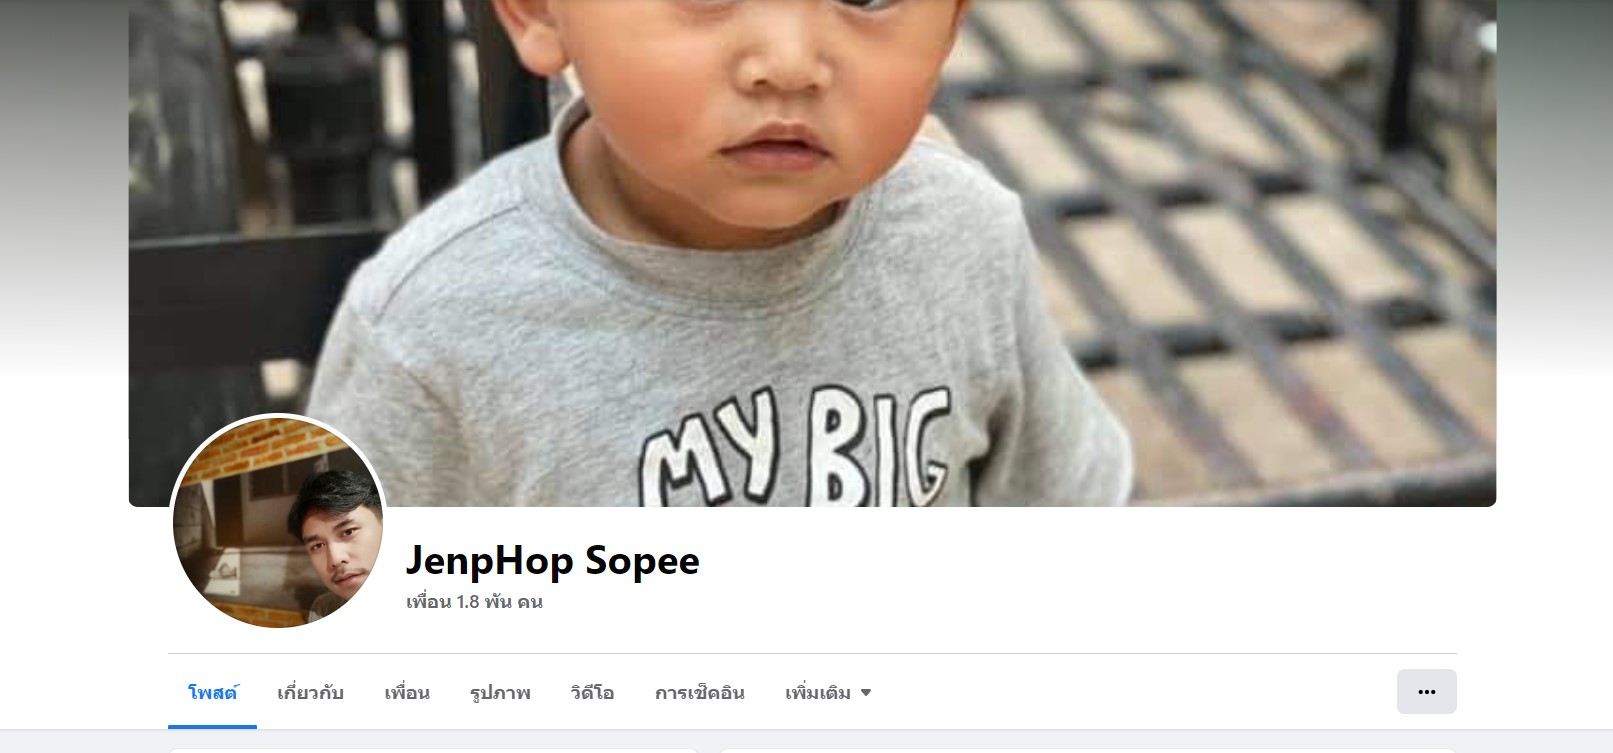Open JenpHop Sopee's circular profile picture
1613x753 pixels.
(278, 522)
